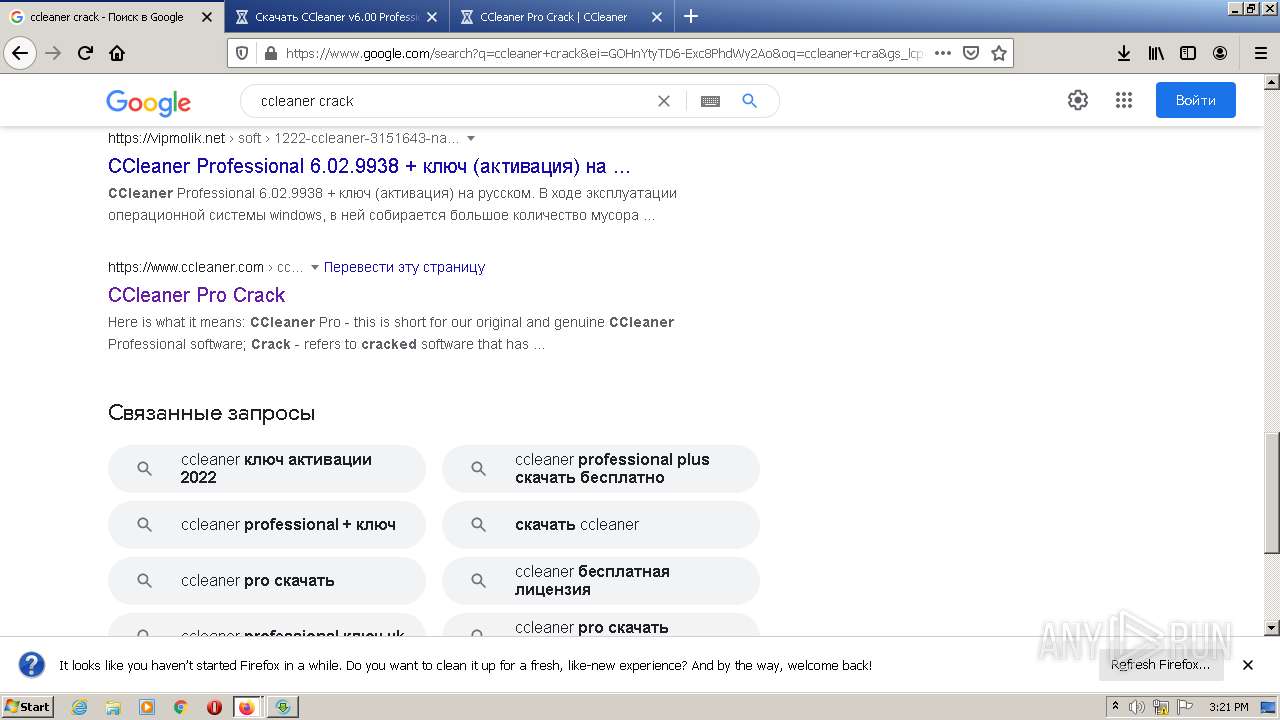The image size is (1280, 720).
Task: Click the Войти sign-in button
Action: 1196,100
